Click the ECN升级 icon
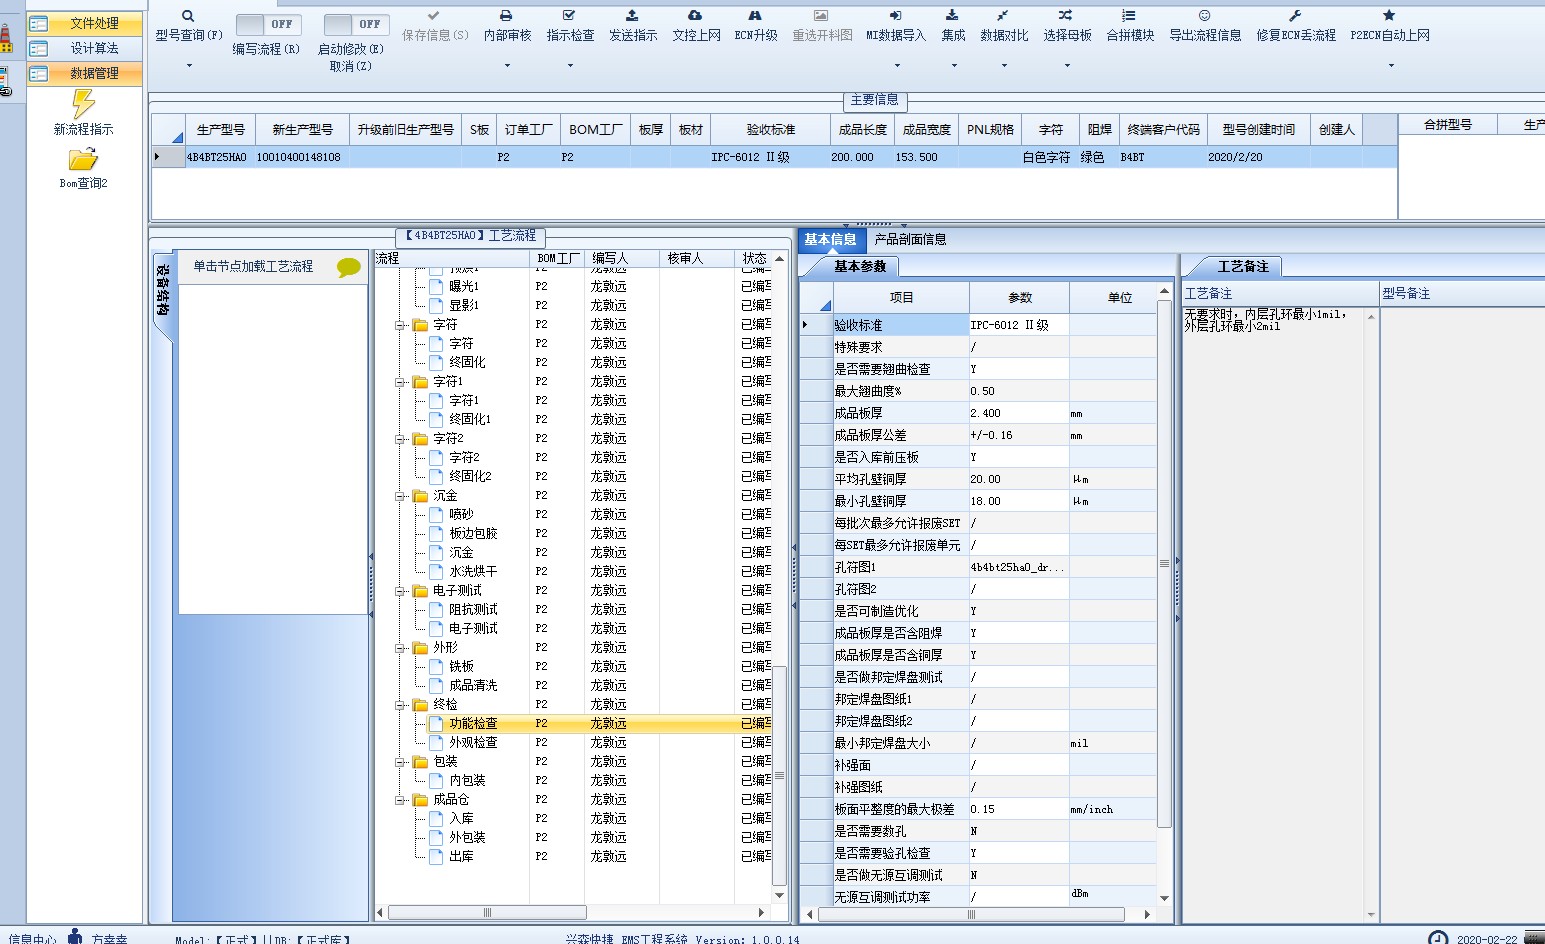1545x944 pixels. (755, 16)
